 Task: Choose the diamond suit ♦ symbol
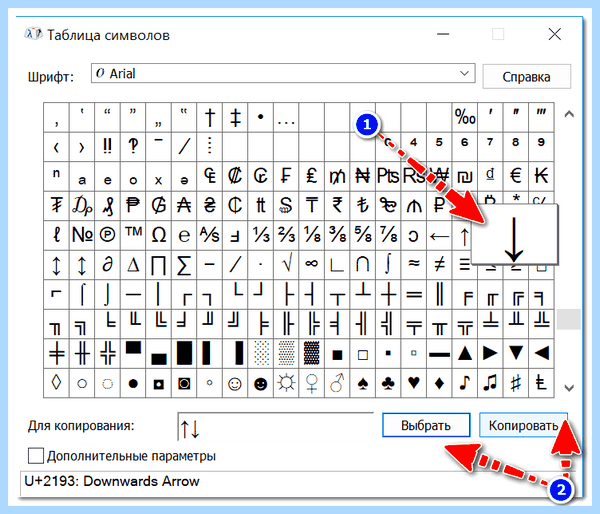pyautogui.click(x=439, y=383)
